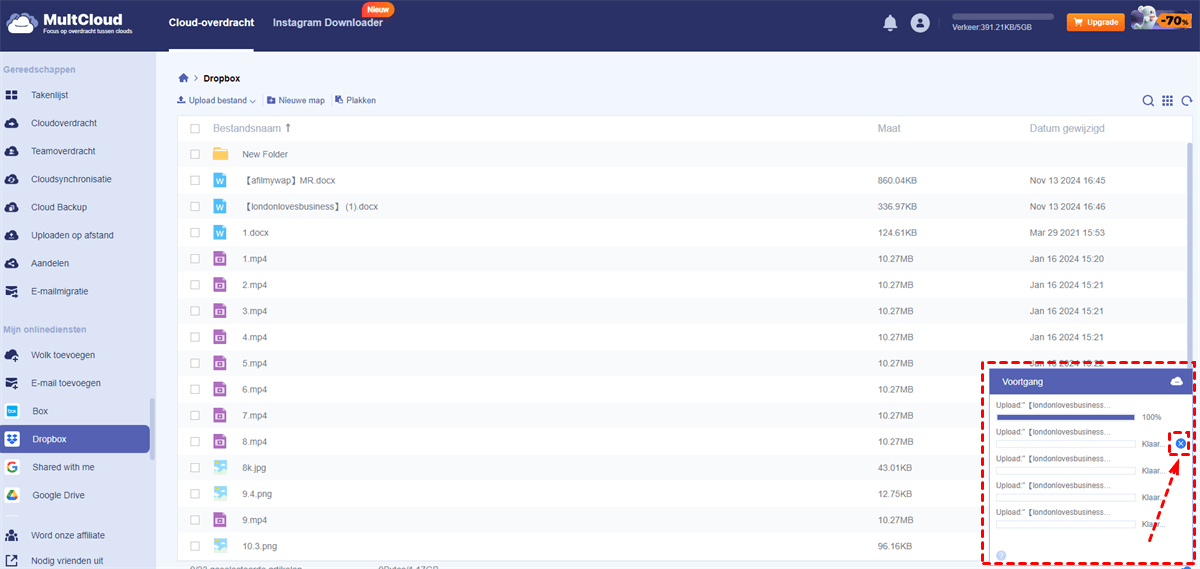
Task: Sort by Maat column header
Action: pos(889,128)
